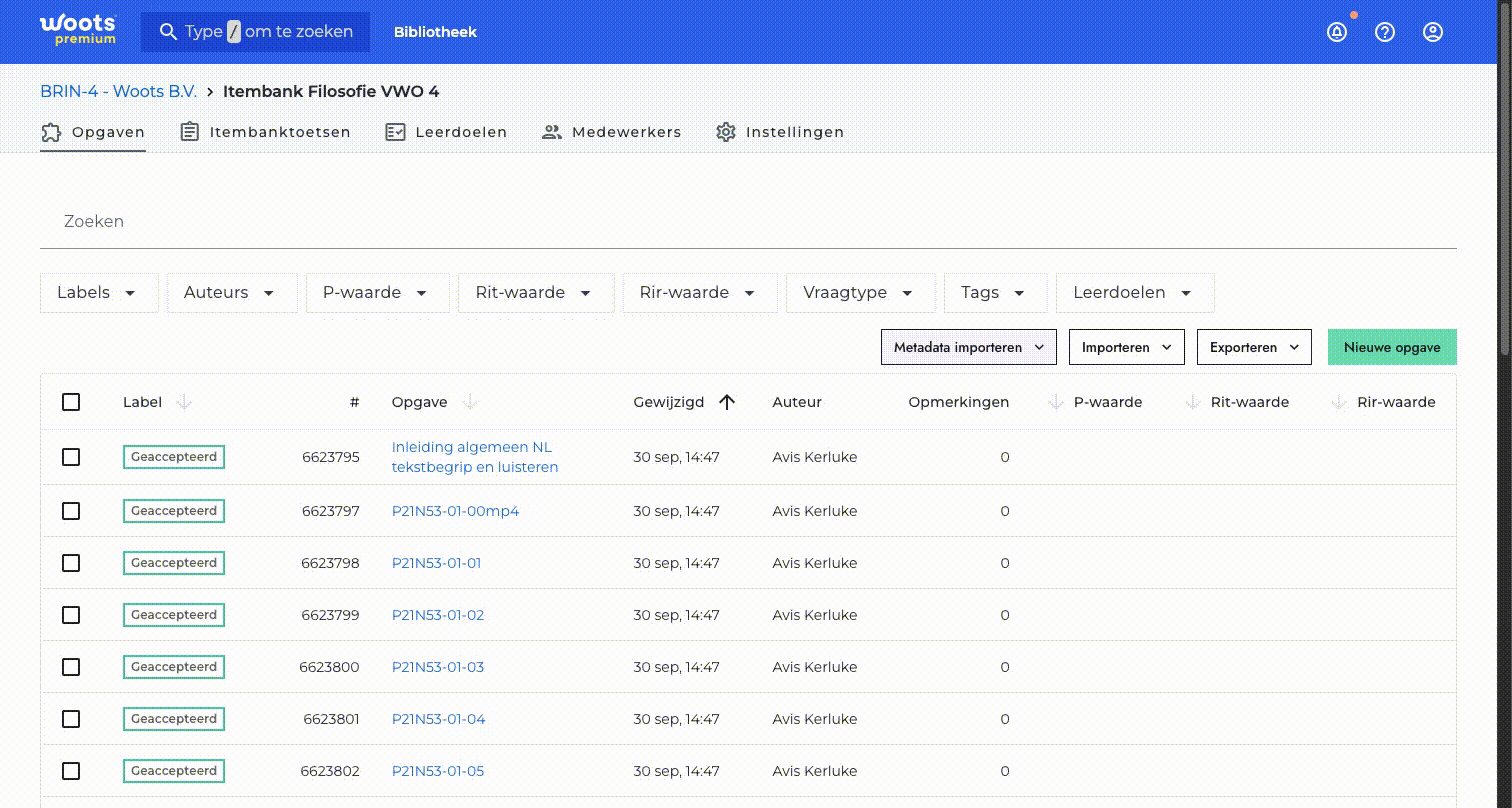Toggle the select-all checkbox in table header

[71, 402]
